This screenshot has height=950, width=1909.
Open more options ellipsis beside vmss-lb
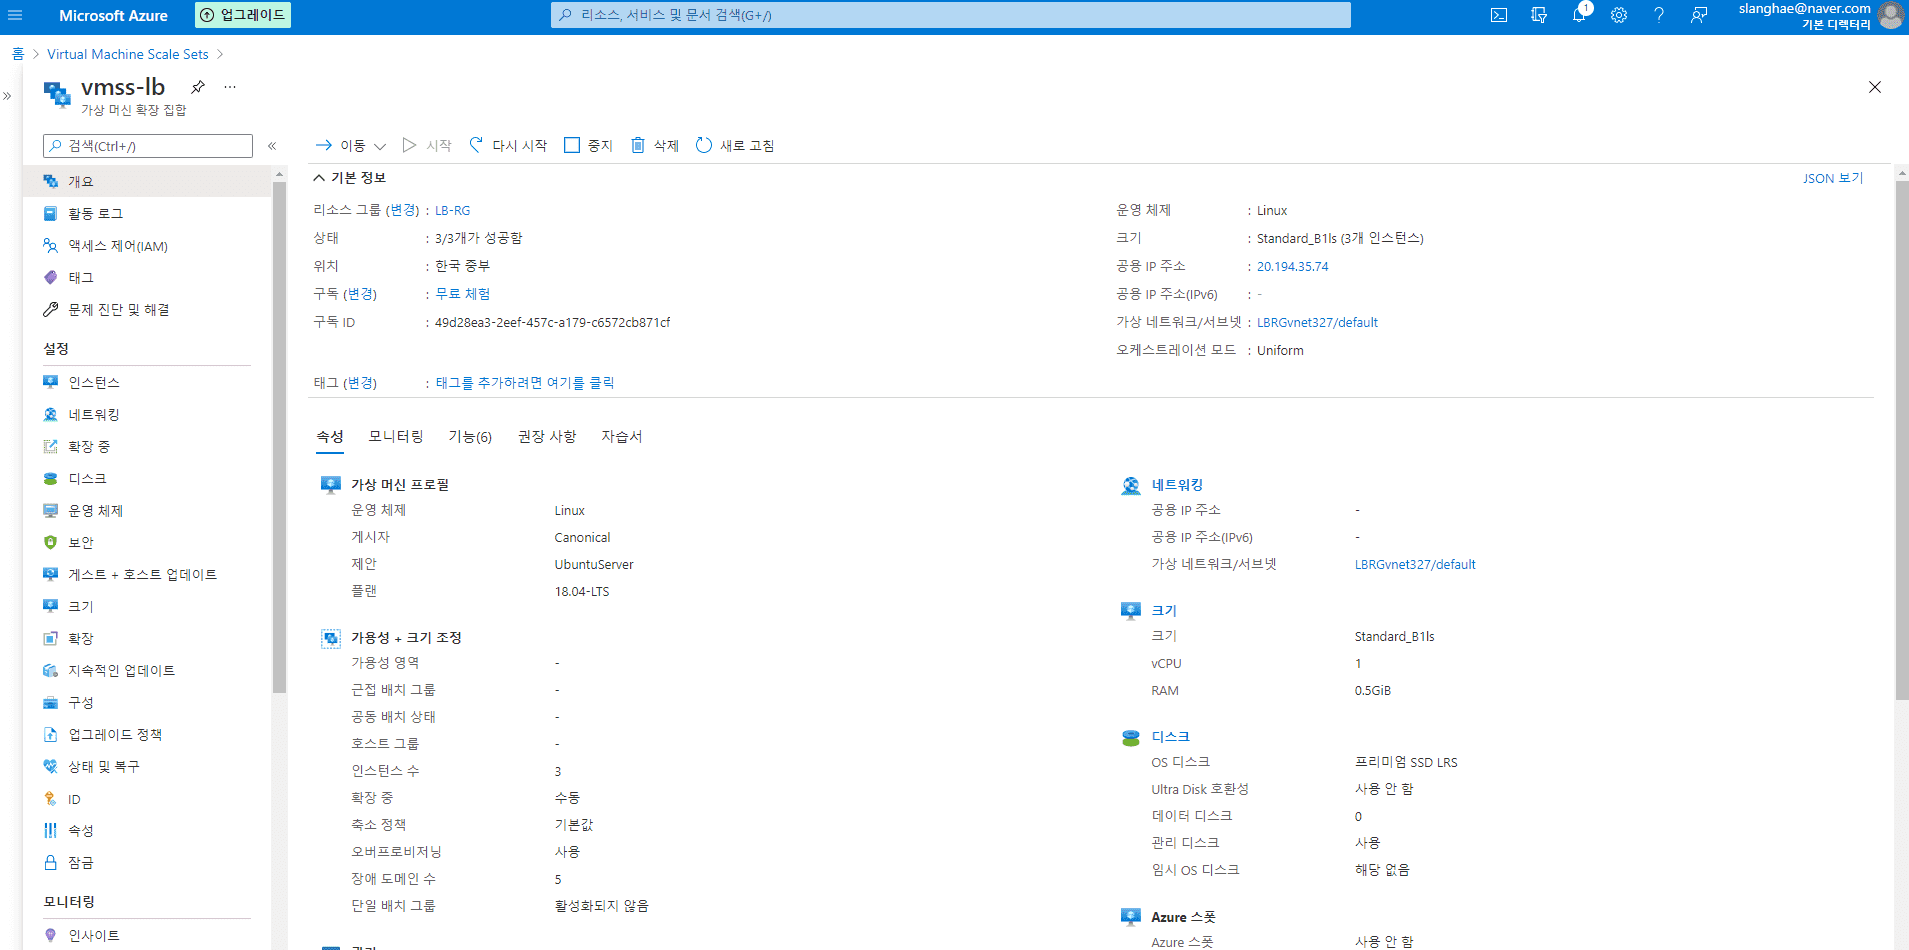coord(230,87)
